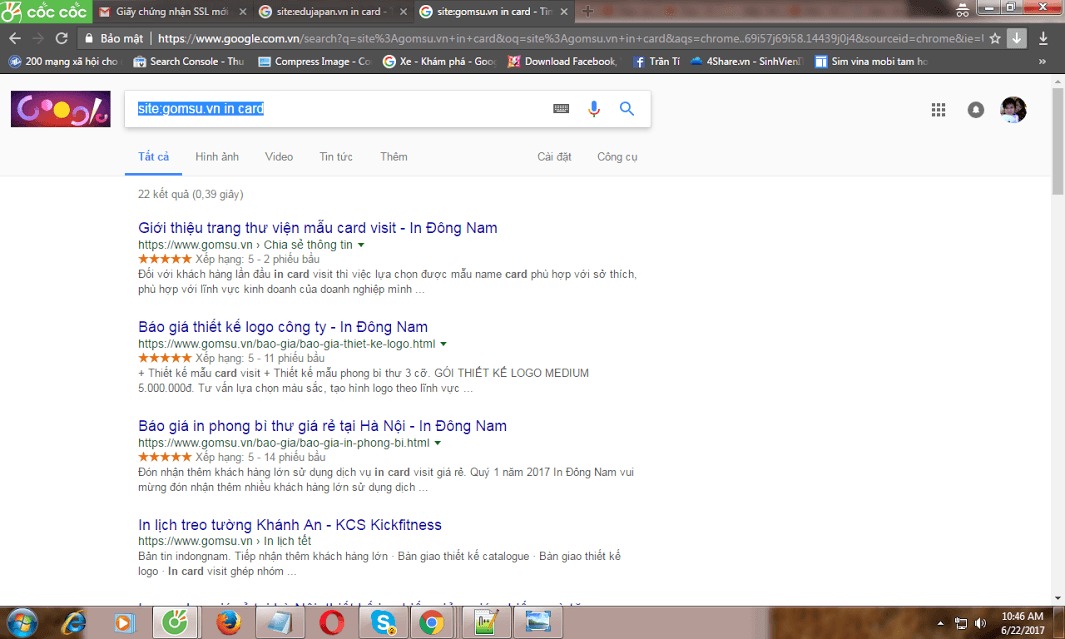
Task: Open the network icon in system tray
Action: pos(961,623)
